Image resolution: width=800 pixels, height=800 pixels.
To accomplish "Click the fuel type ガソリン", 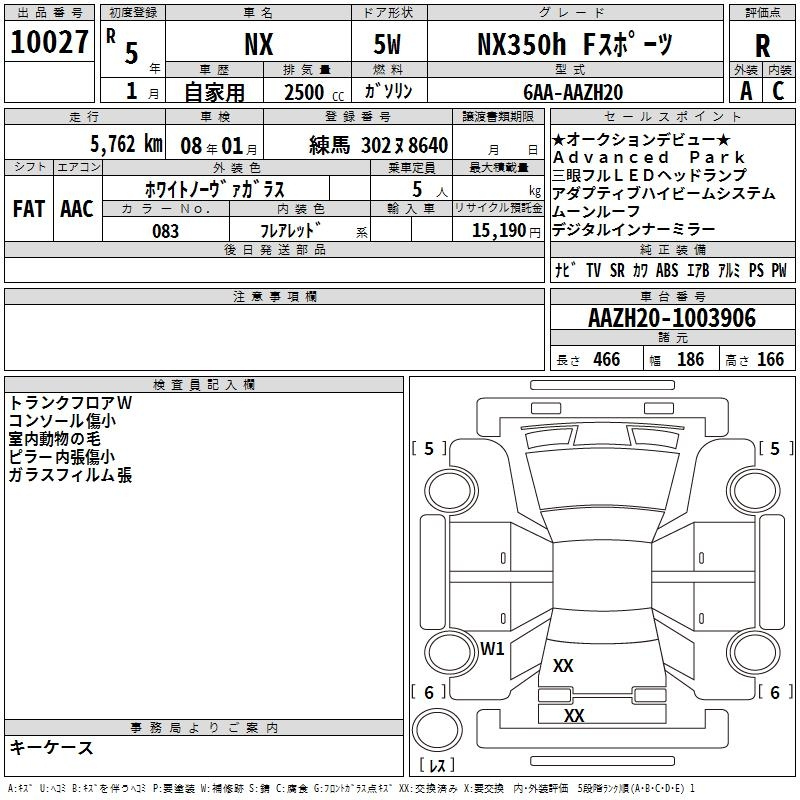I will [388, 91].
